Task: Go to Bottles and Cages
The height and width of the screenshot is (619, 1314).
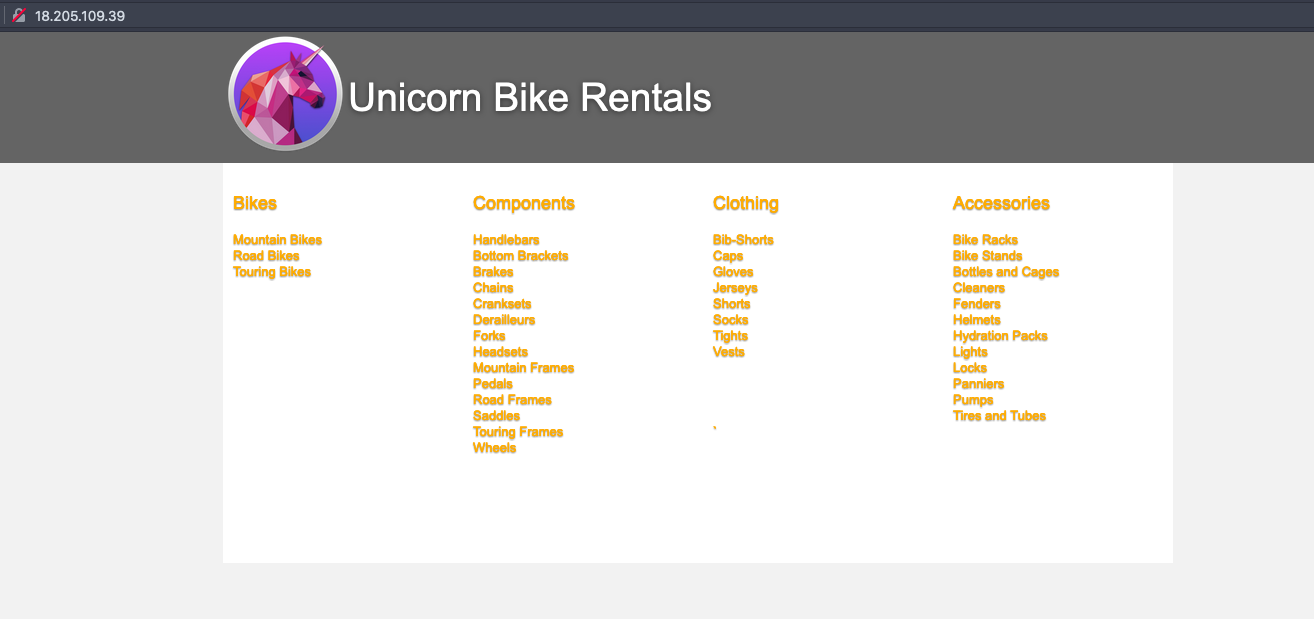Action: (1006, 272)
